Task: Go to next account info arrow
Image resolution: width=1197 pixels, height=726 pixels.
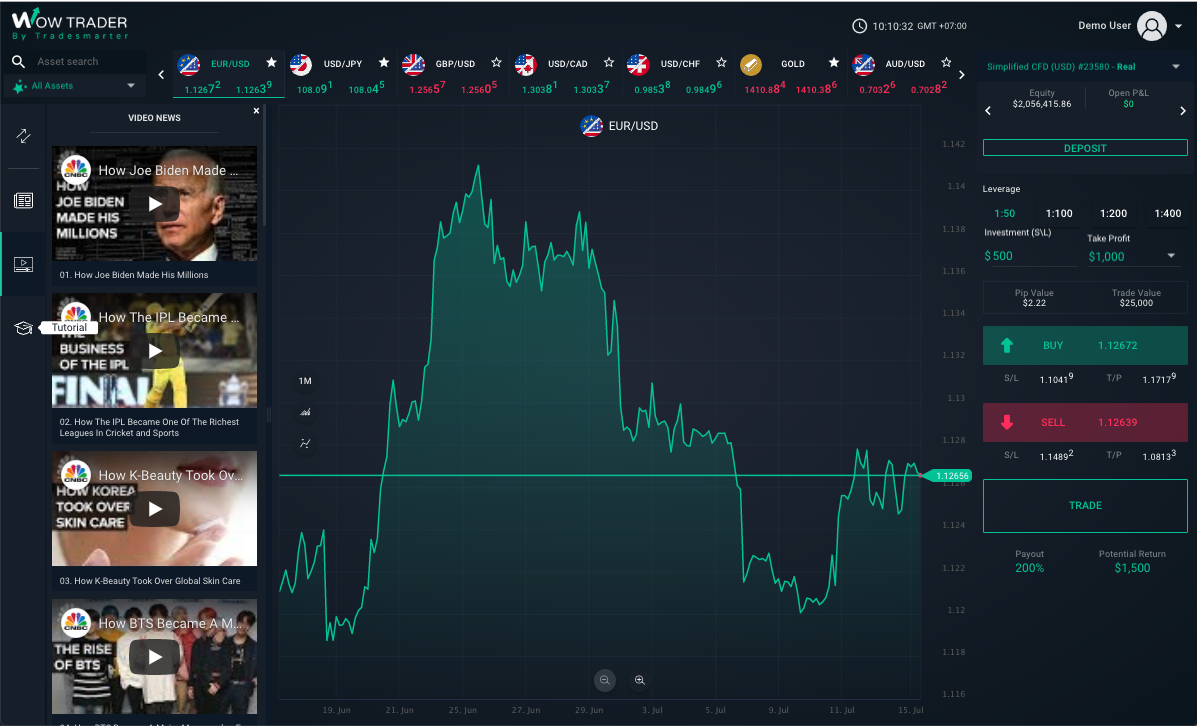Action: [1182, 111]
